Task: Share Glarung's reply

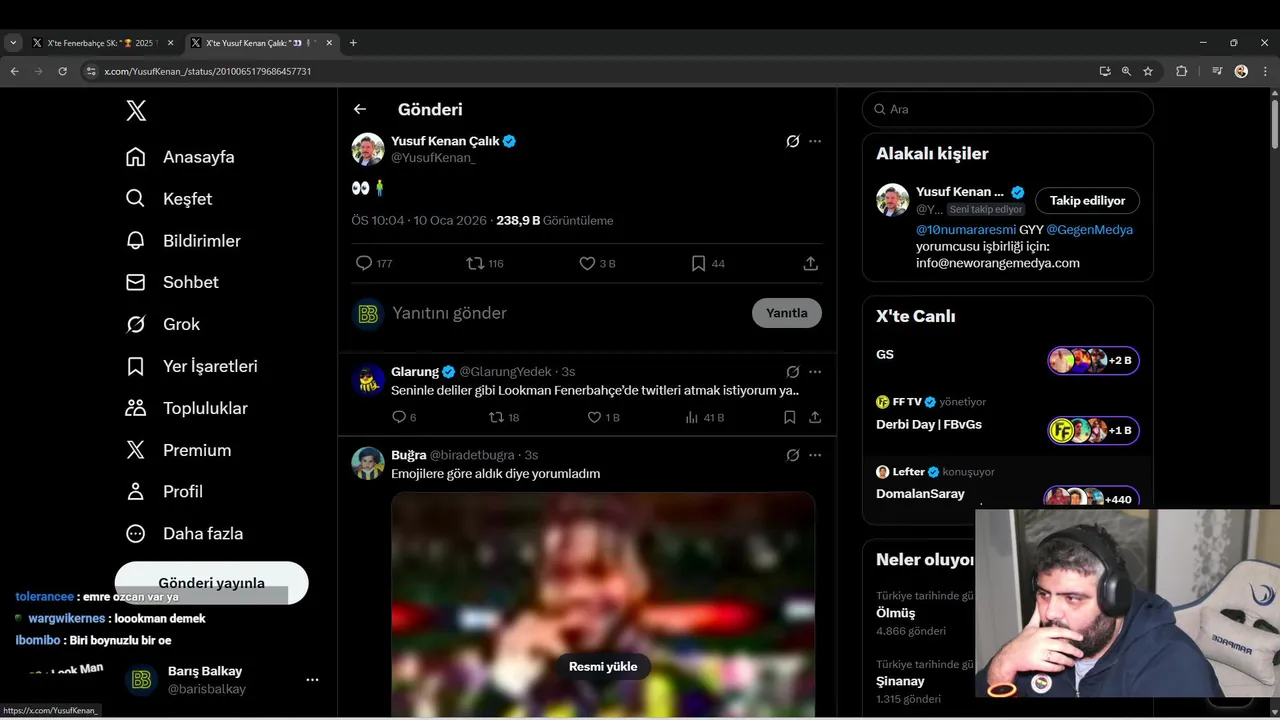Action: click(815, 417)
